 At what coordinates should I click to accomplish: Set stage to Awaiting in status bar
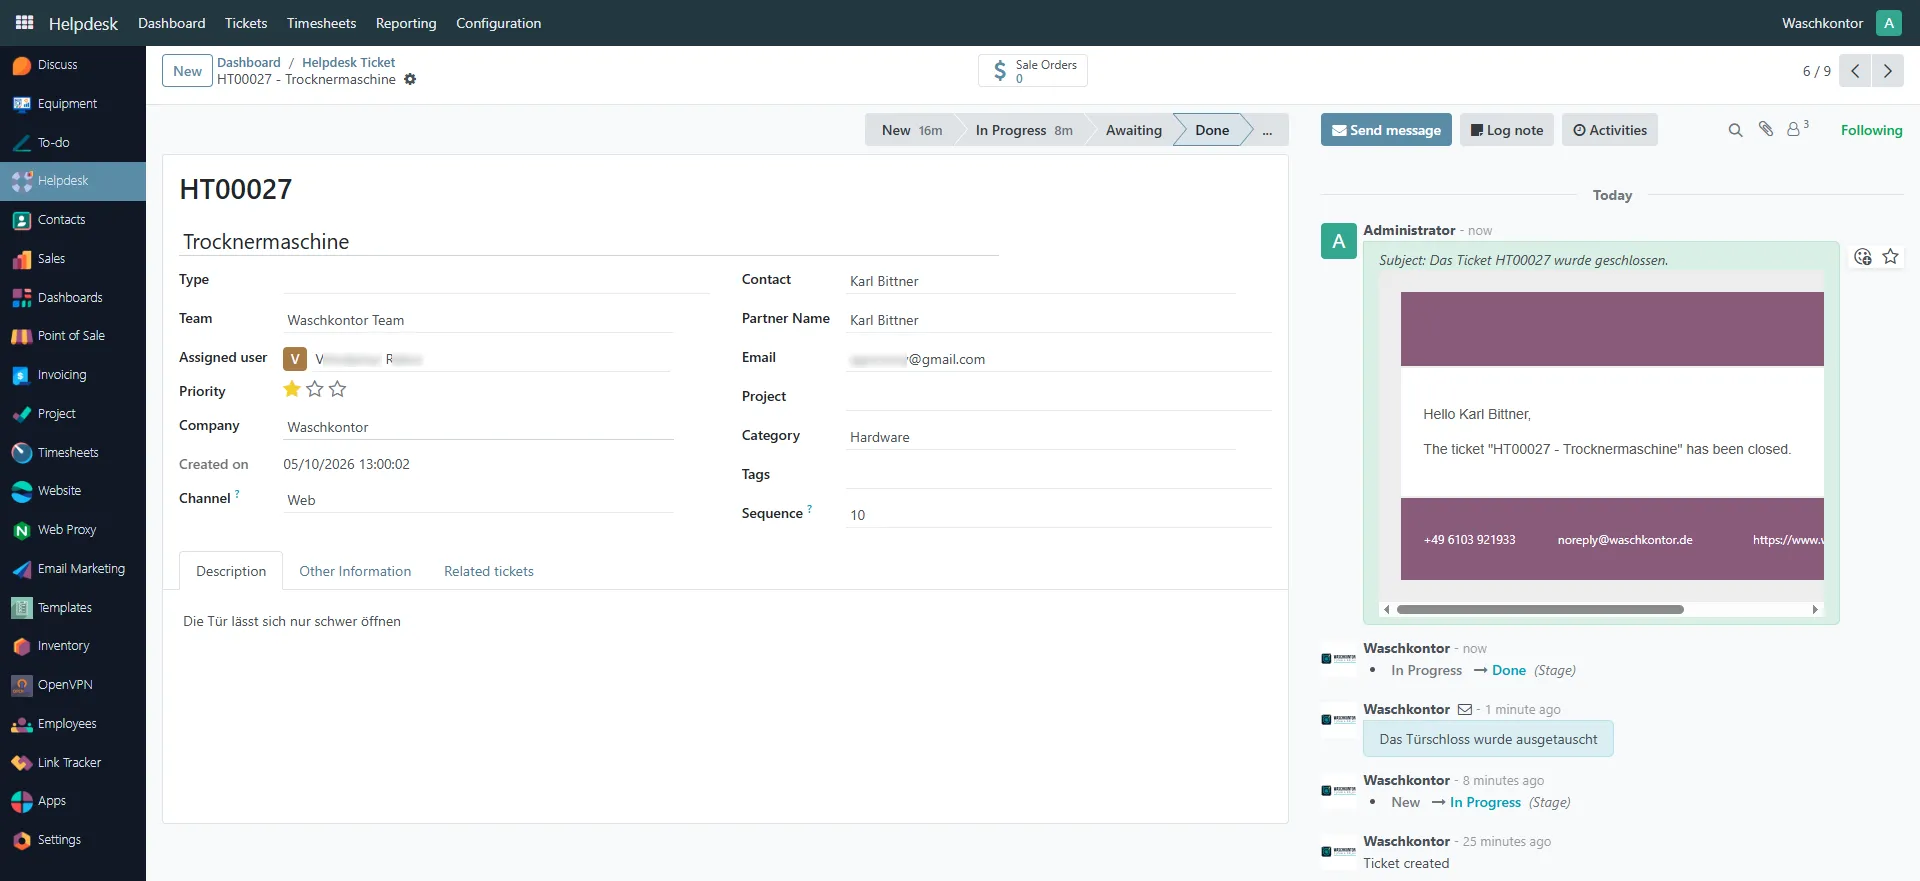point(1133,130)
